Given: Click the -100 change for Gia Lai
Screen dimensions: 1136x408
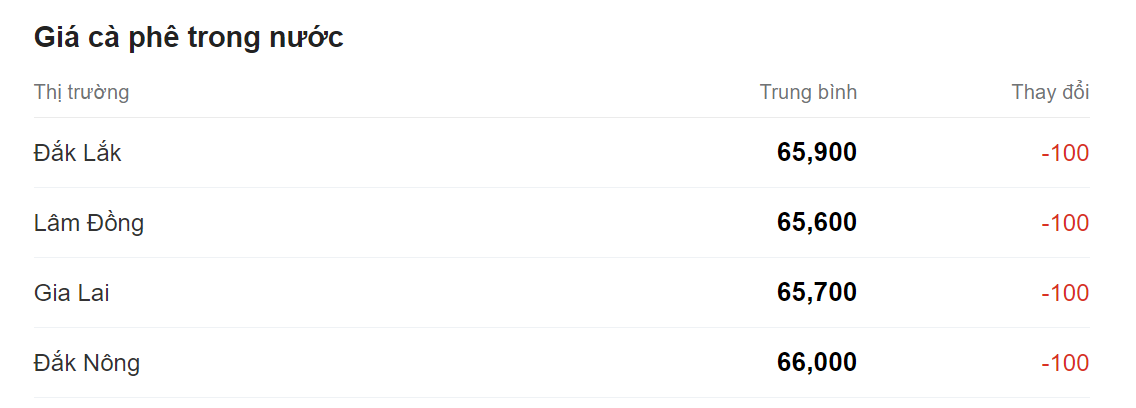Looking at the screenshot, I should click(1065, 293).
